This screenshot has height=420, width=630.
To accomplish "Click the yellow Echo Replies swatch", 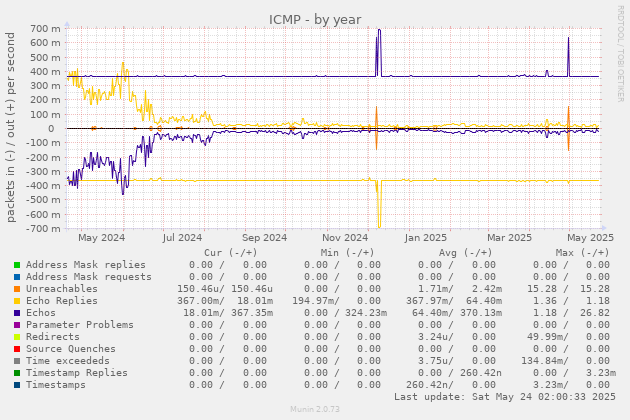I will [17, 301].
